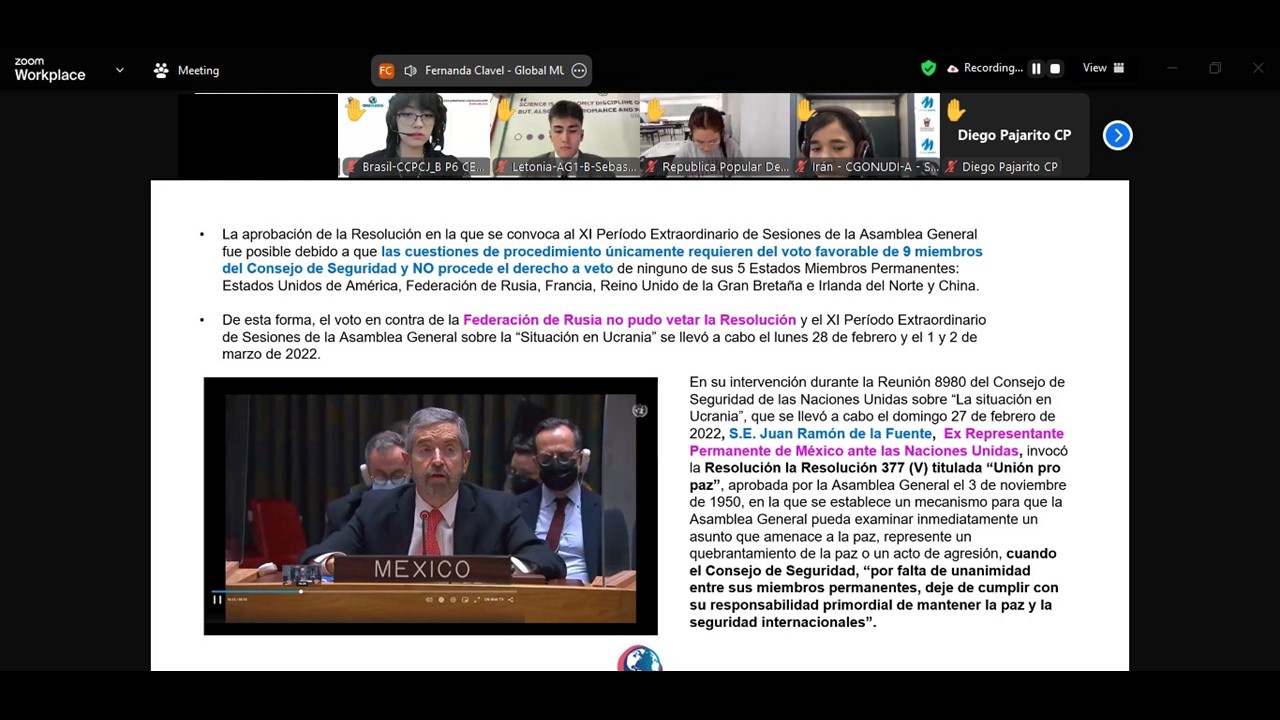
Task: Open the View layout menu
Action: point(1103,68)
